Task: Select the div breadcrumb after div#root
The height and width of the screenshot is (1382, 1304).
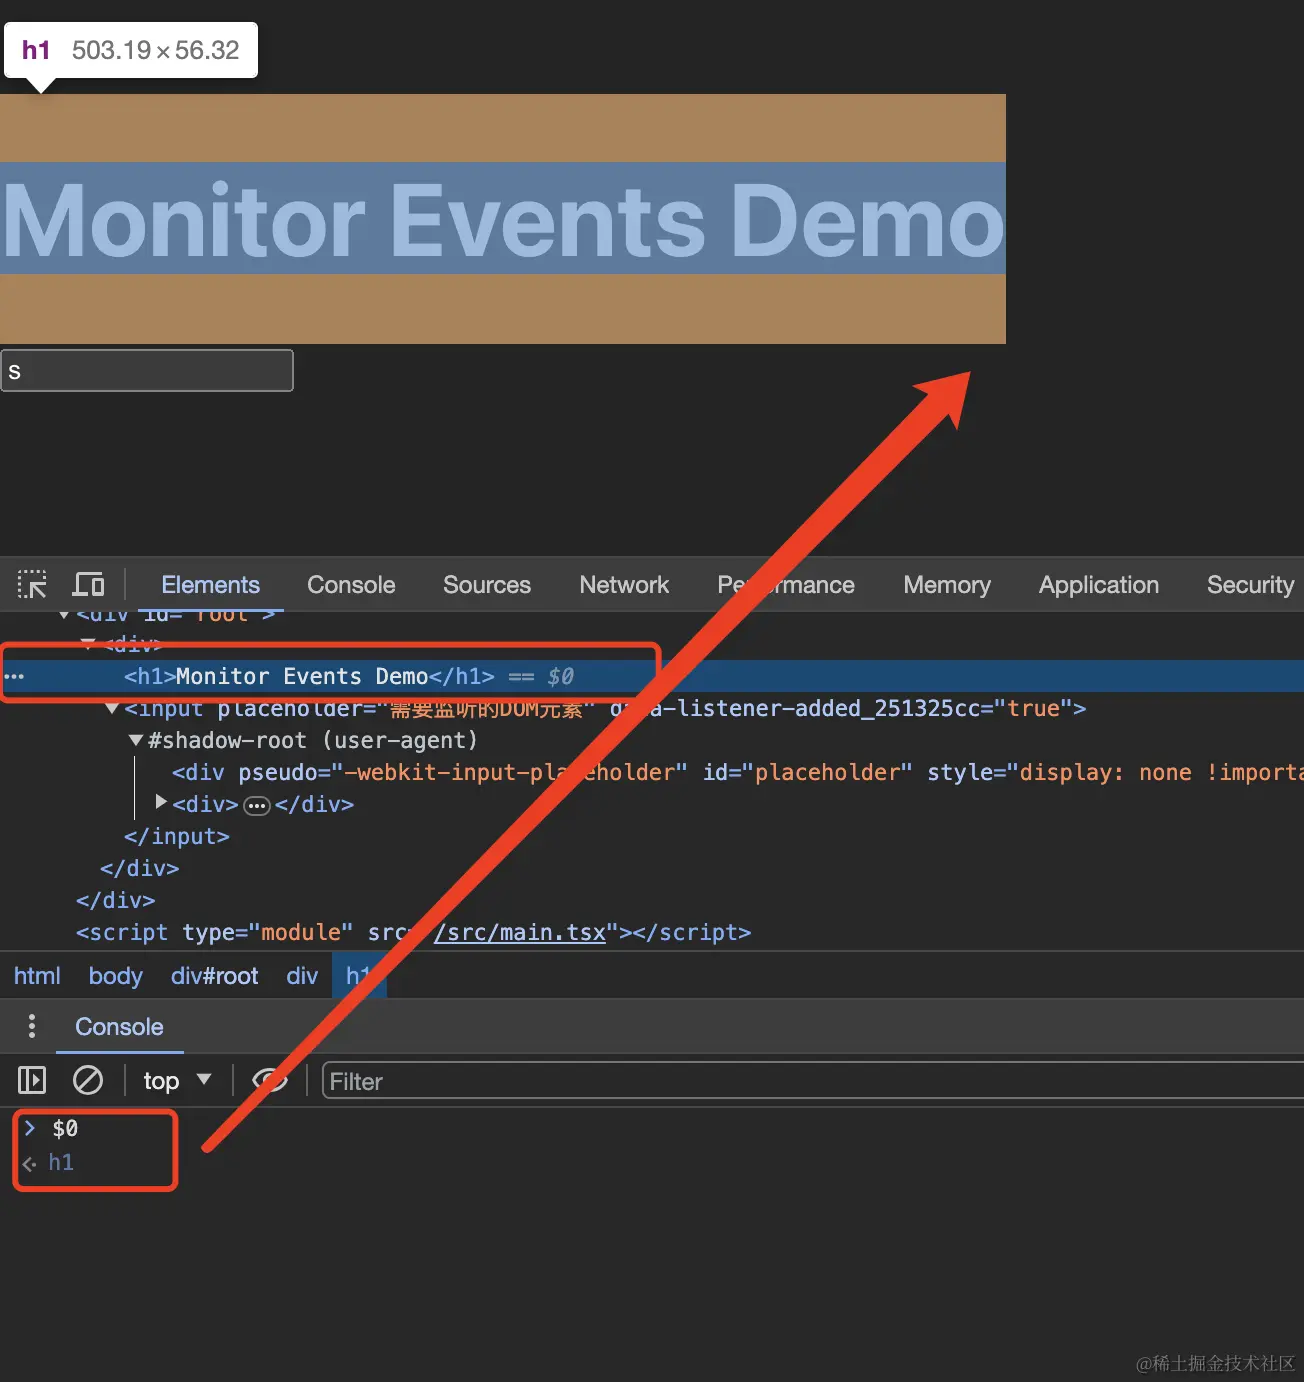Action: click(x=302, y=976)
